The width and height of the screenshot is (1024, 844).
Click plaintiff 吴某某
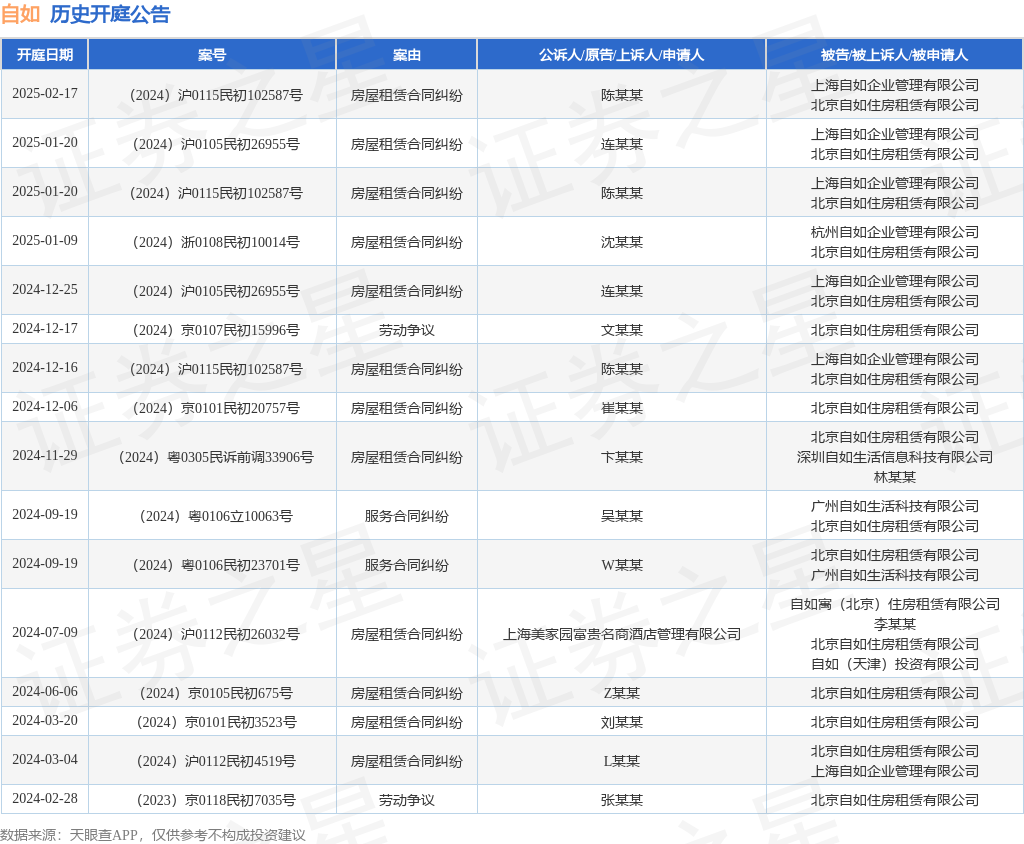point(622,516)
